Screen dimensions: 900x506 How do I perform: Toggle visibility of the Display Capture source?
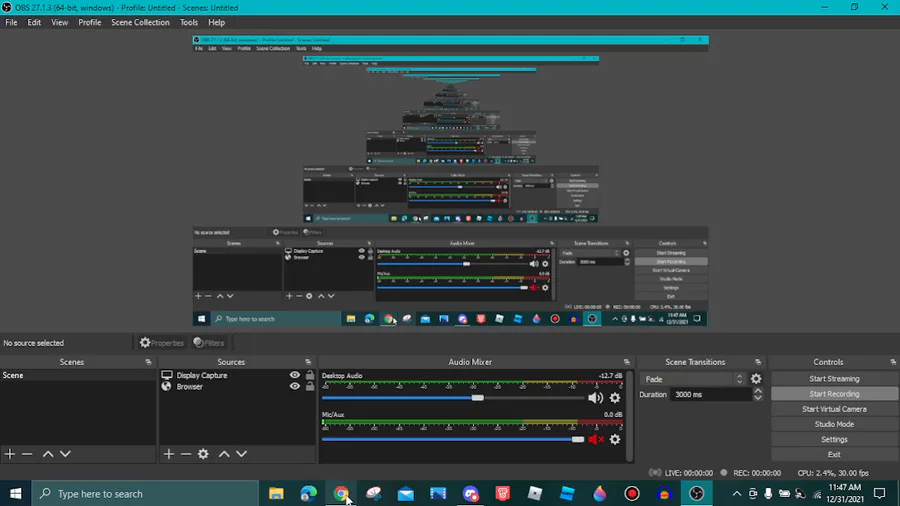(x=294, y=375)
